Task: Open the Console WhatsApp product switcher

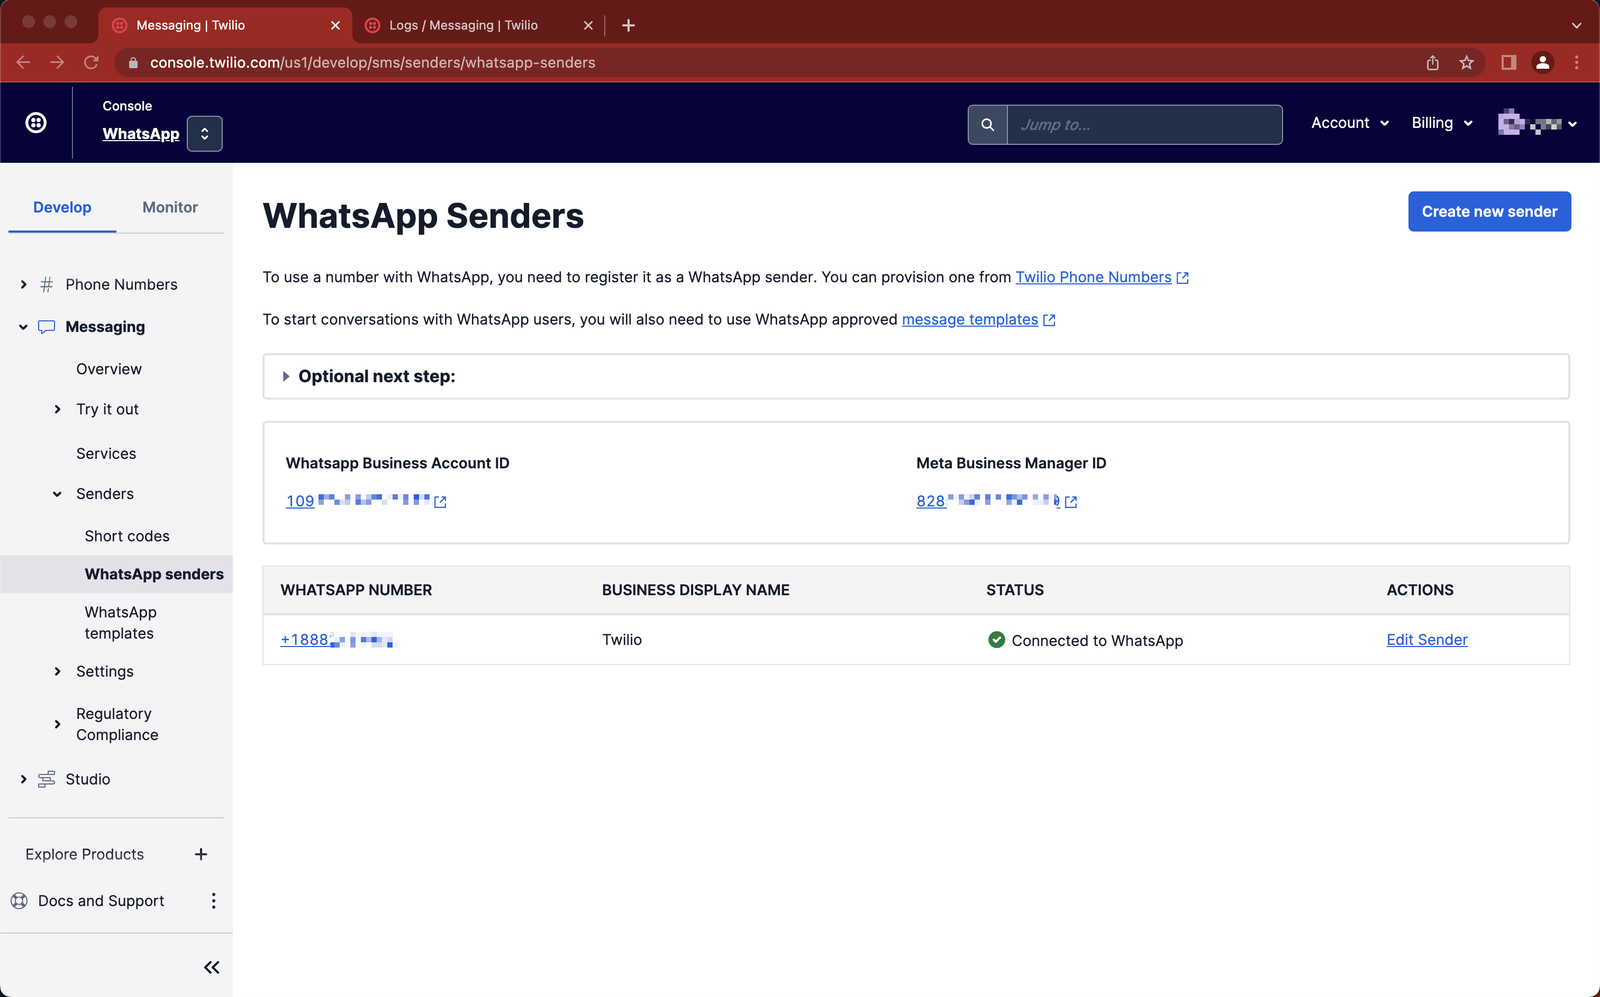Action: pos(204,133)
